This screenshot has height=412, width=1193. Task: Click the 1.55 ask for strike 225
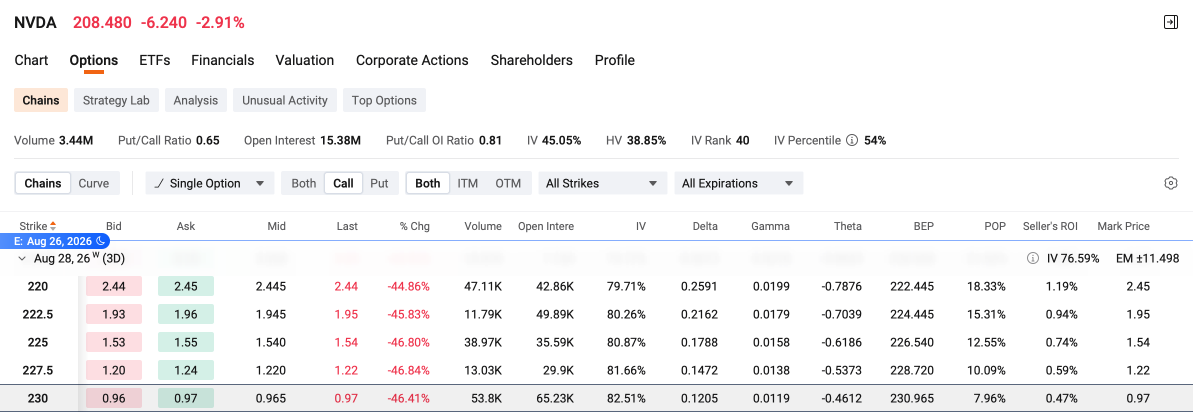pyautogui.click(x=186, y=342)
